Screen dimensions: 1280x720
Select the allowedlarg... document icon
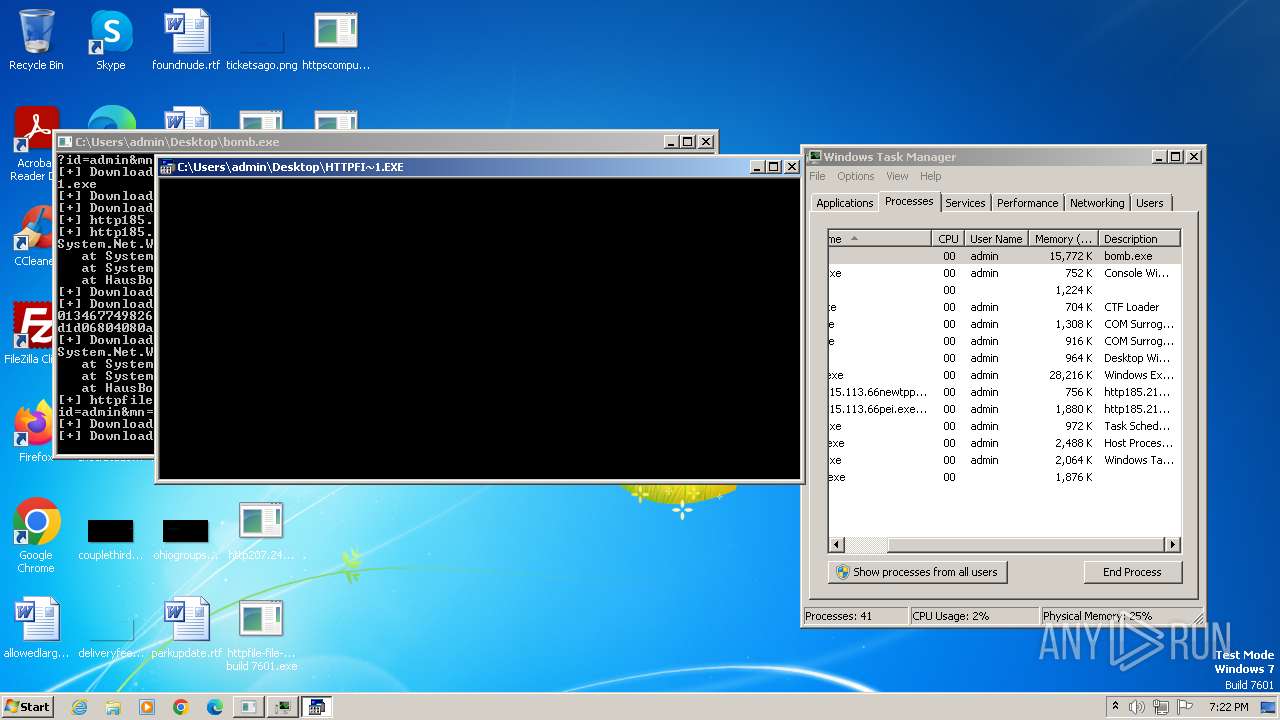pos(36,630)
